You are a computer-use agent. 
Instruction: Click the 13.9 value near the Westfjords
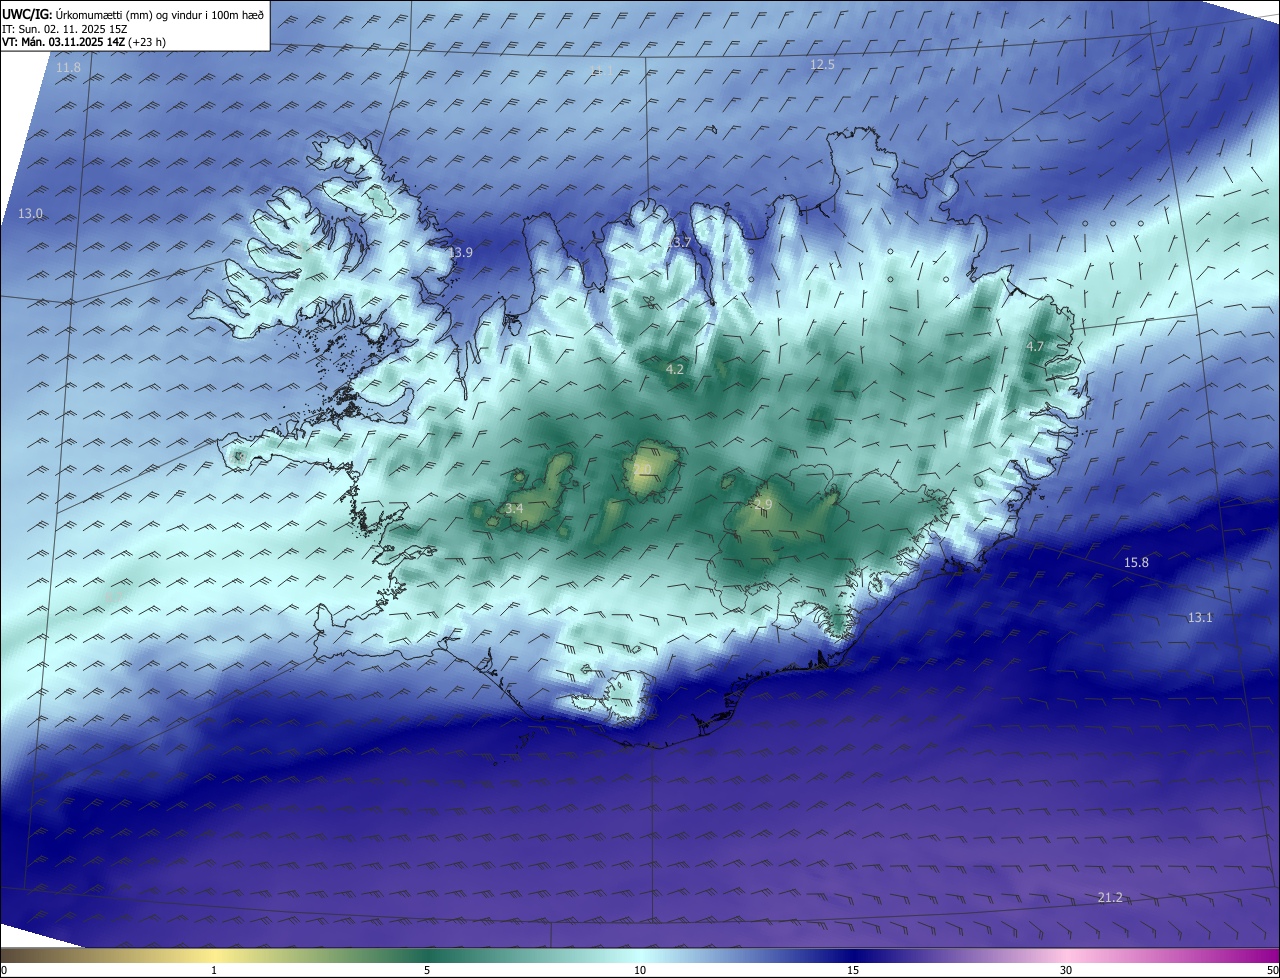[460, 253]
